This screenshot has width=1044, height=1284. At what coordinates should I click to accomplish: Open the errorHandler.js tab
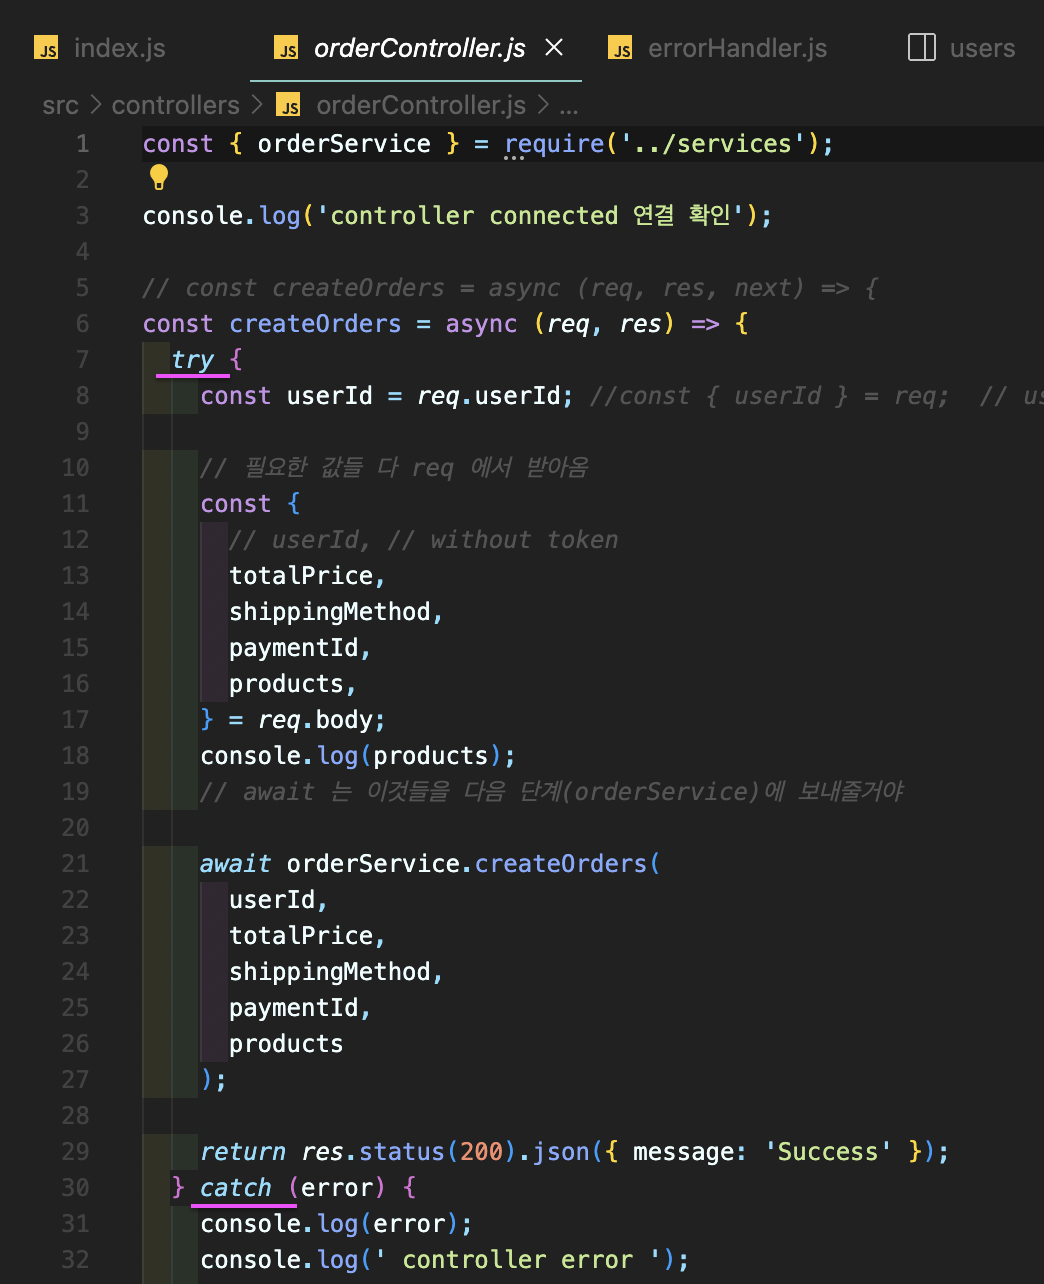[737, 48]
